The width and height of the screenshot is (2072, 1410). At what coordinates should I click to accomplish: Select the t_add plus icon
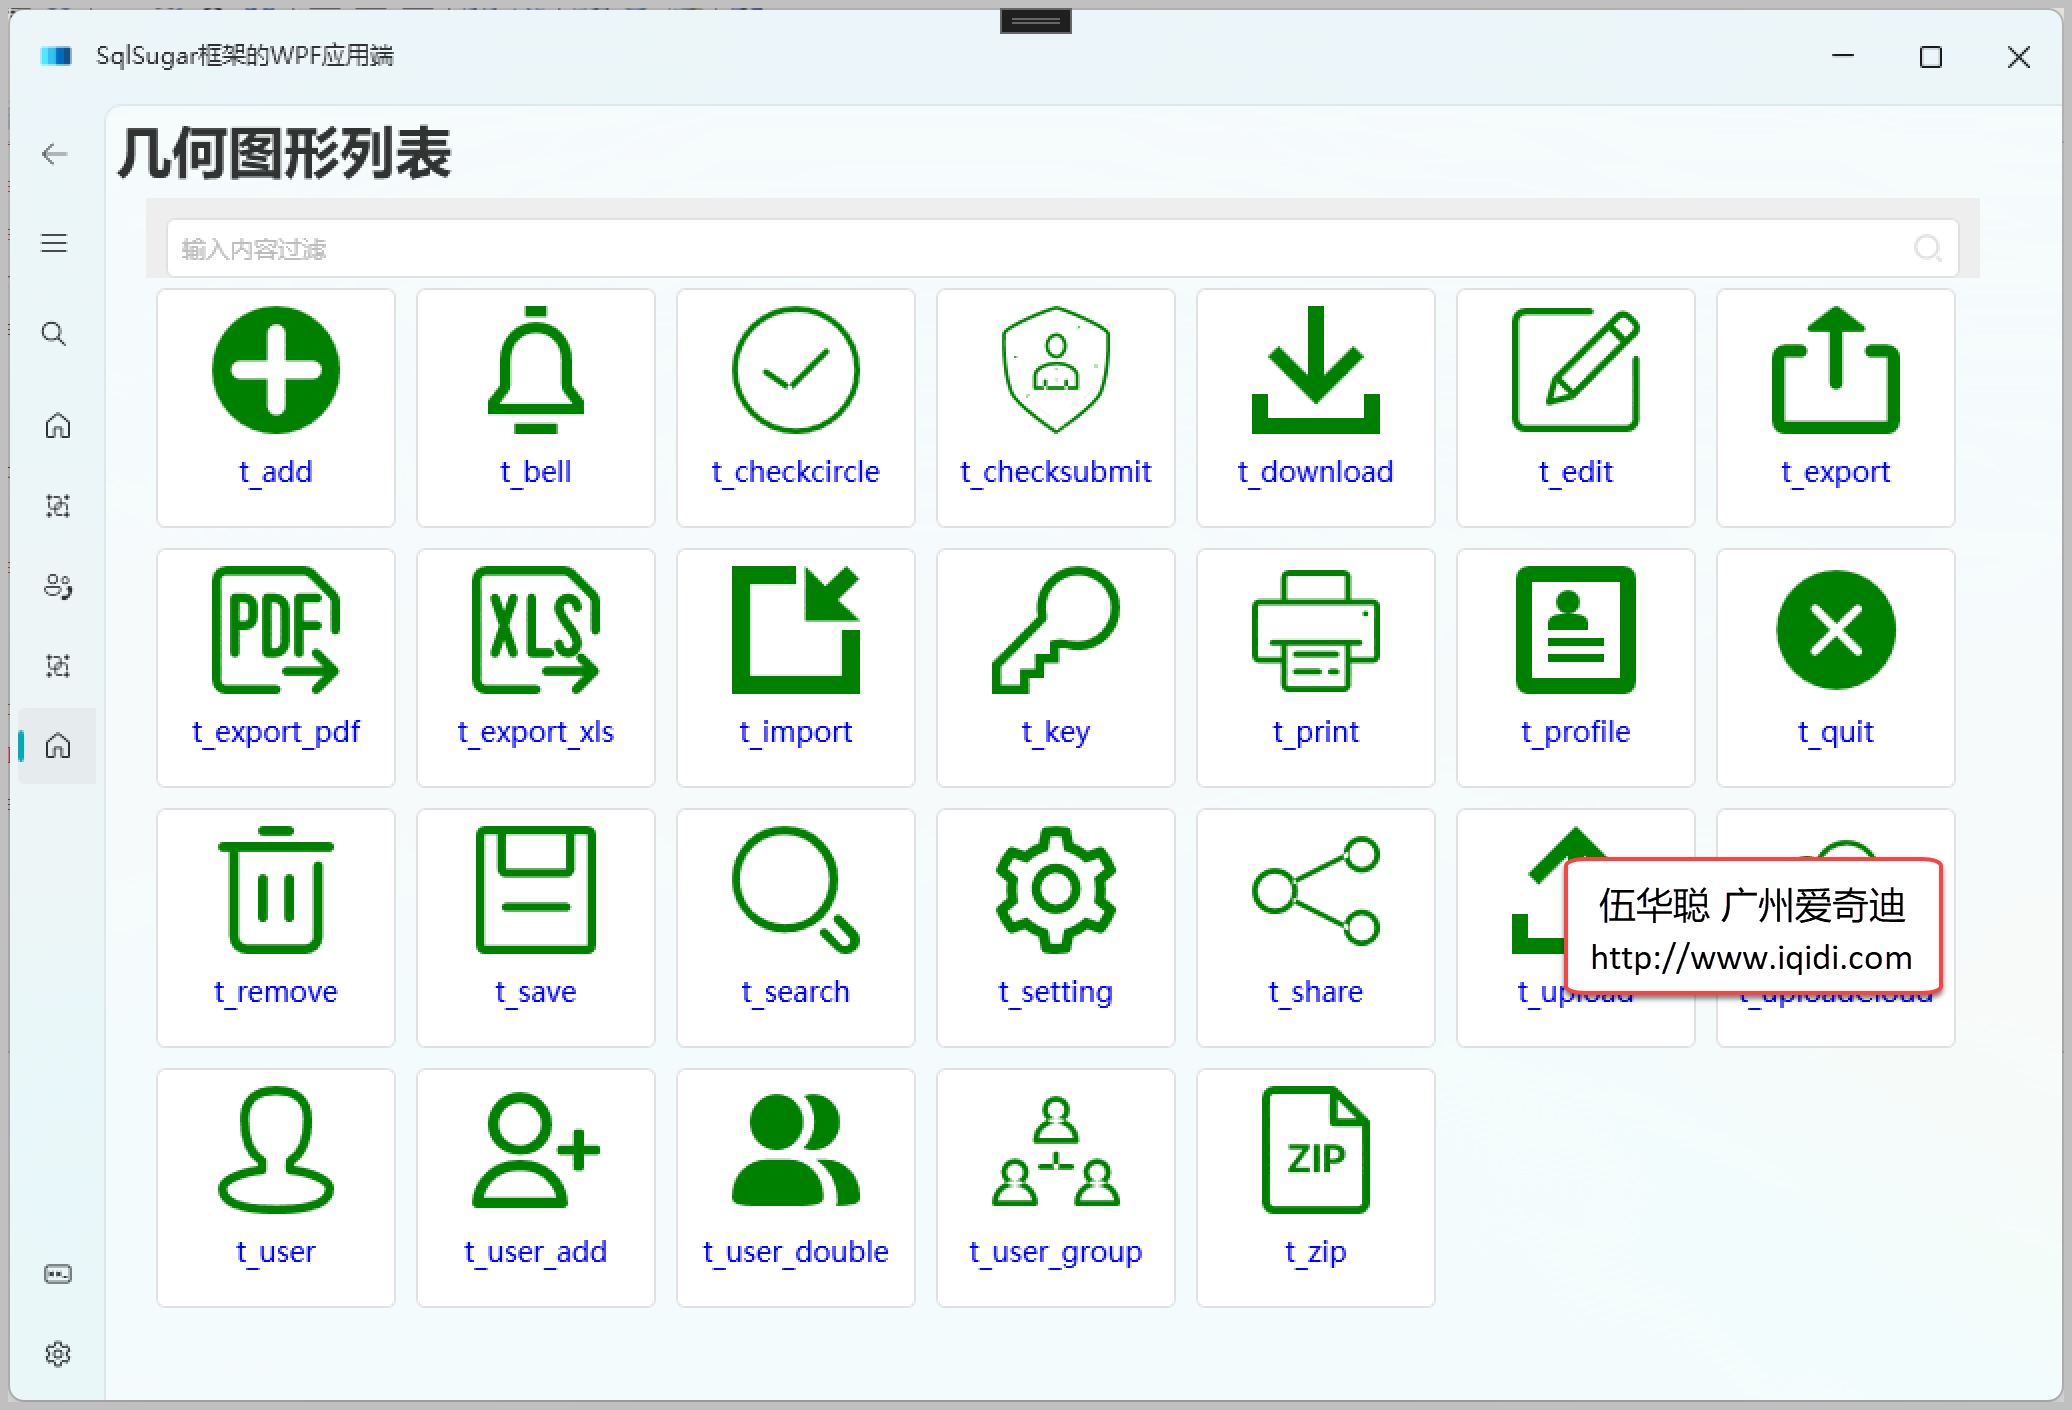coord(275,369)
